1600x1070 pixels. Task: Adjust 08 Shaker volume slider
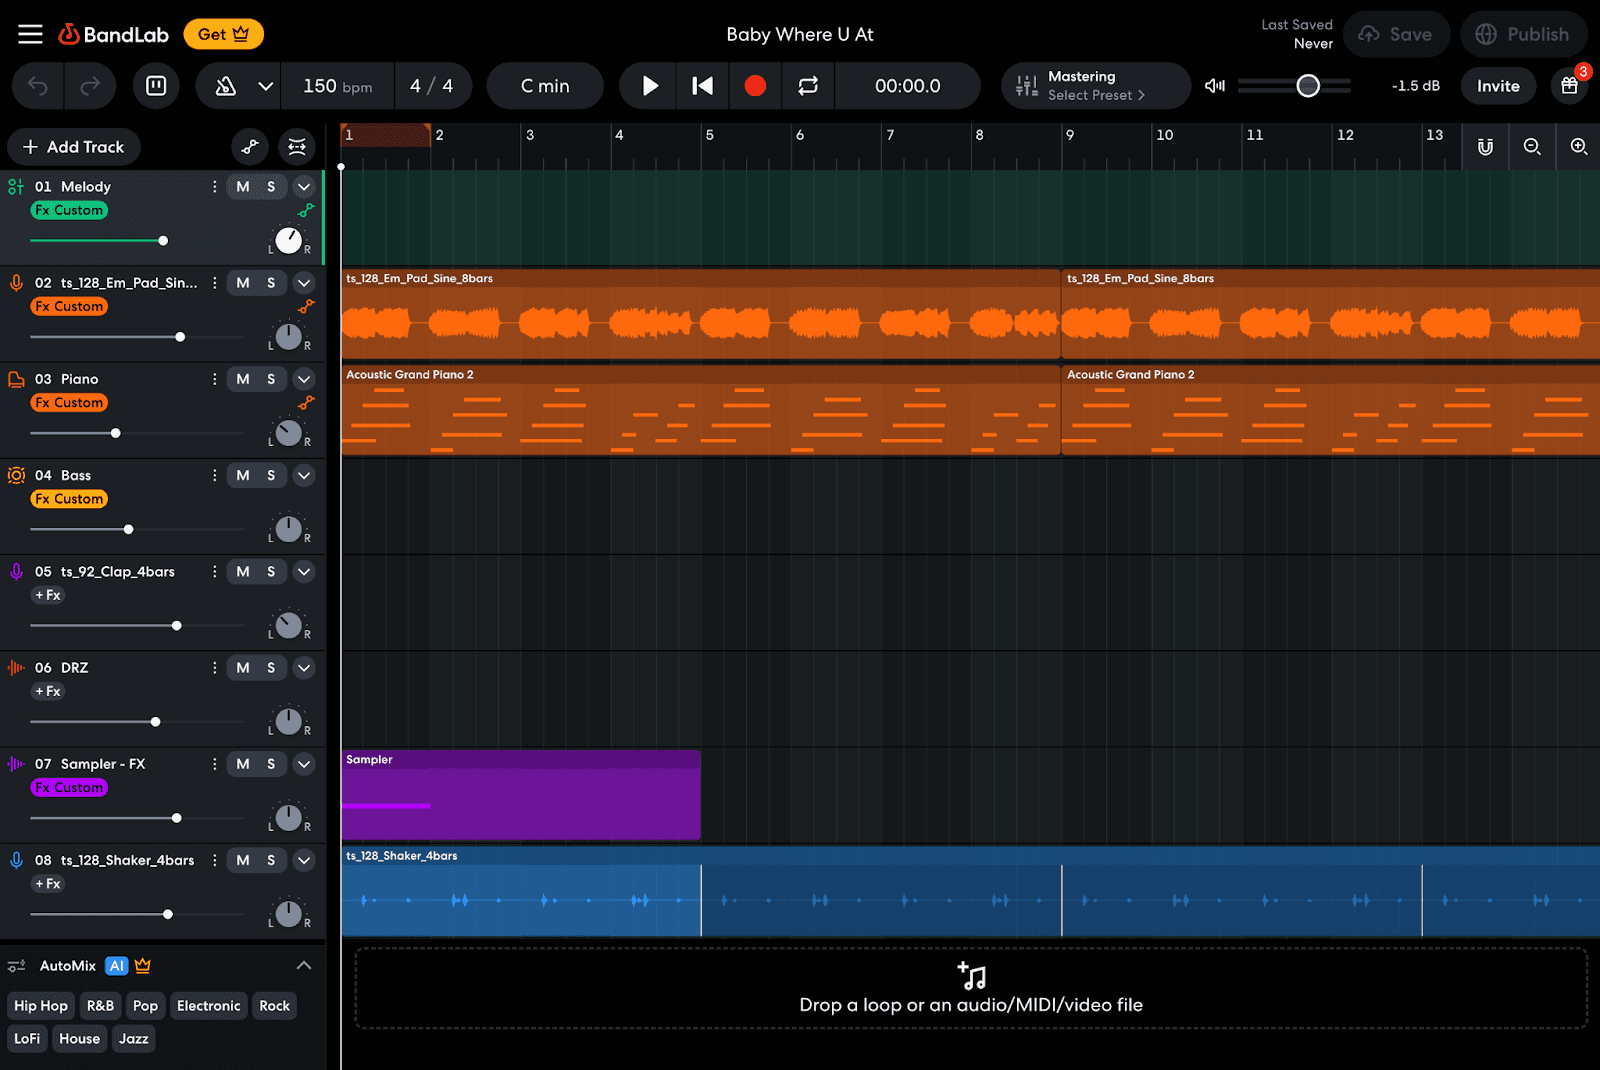pyautogui.click(x=168, y=914)
